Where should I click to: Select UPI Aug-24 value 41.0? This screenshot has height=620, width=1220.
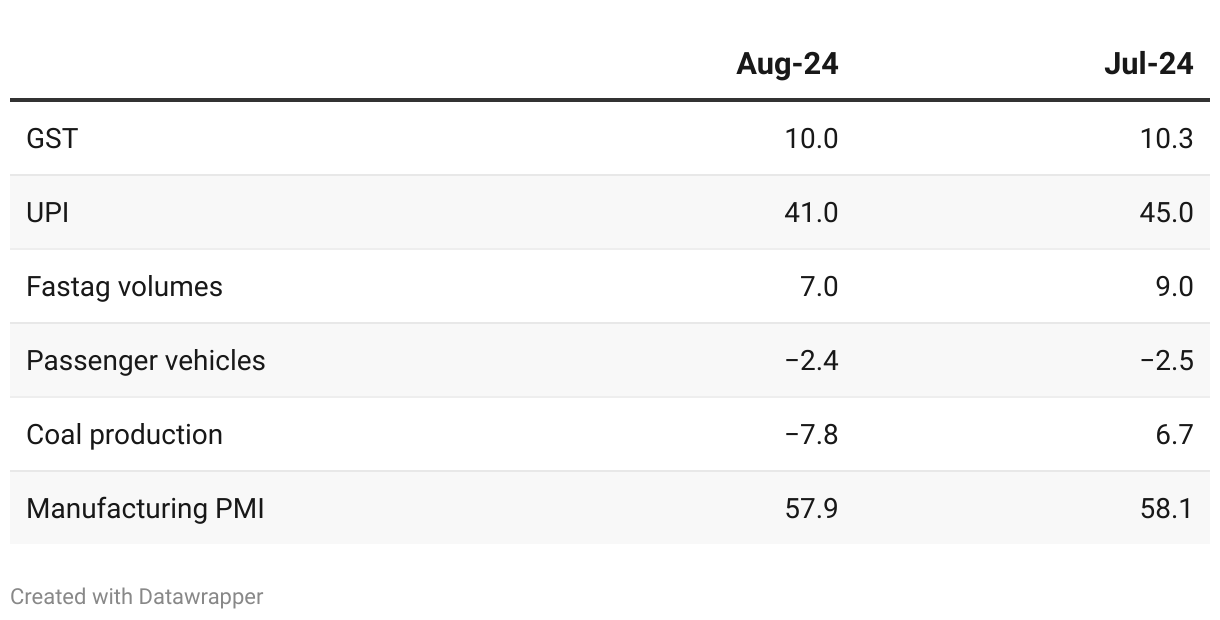pyautogui.click(x=811, y=213)
